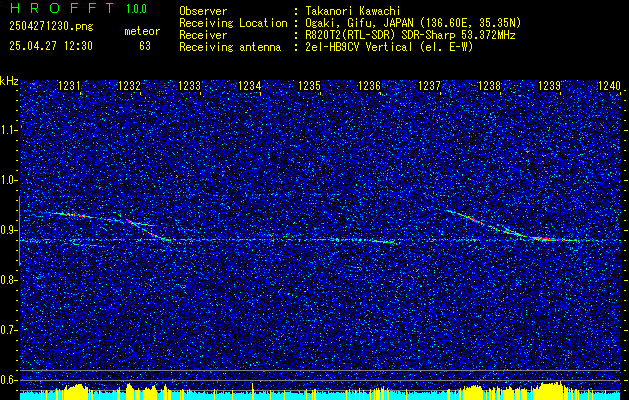The width and height of the screenshot is (629, 400).
Task: Click the 0.9 kHz axis label
Action: coord(8,230)
